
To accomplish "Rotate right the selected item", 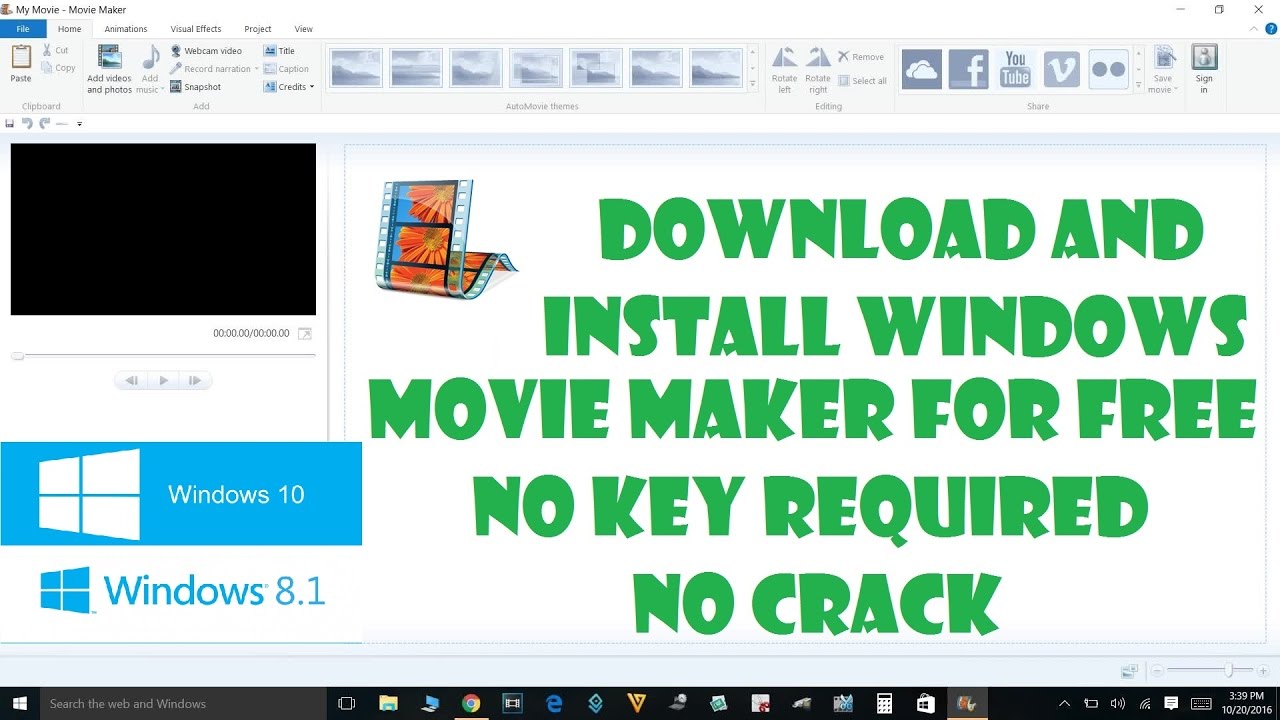I will [818, 69].
